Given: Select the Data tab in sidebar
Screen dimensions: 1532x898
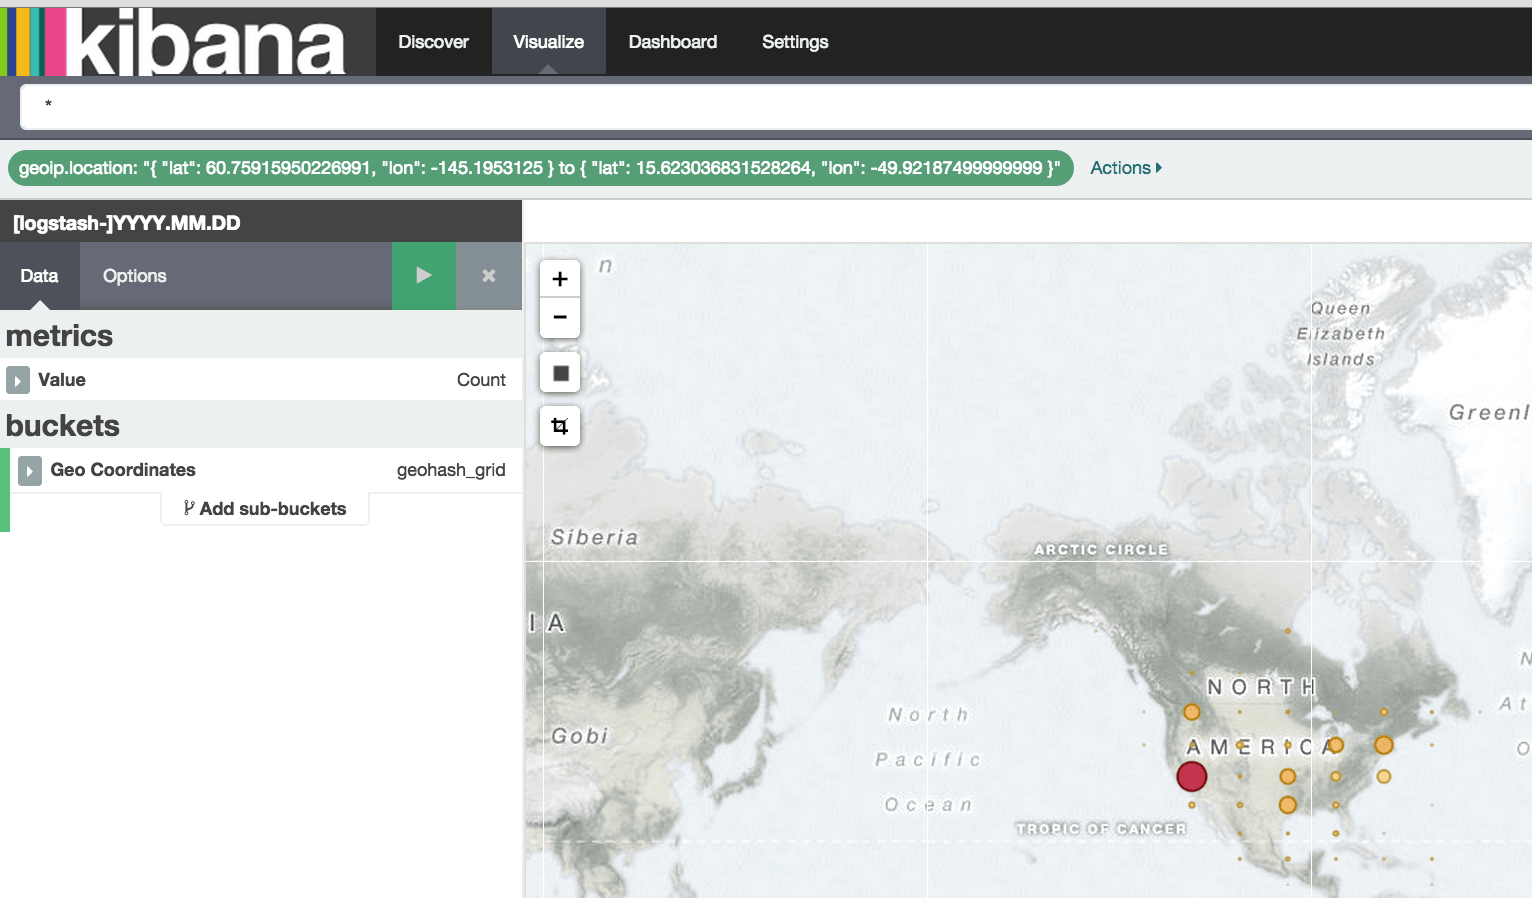Looking at the screenshot, I should pos(39,276).
